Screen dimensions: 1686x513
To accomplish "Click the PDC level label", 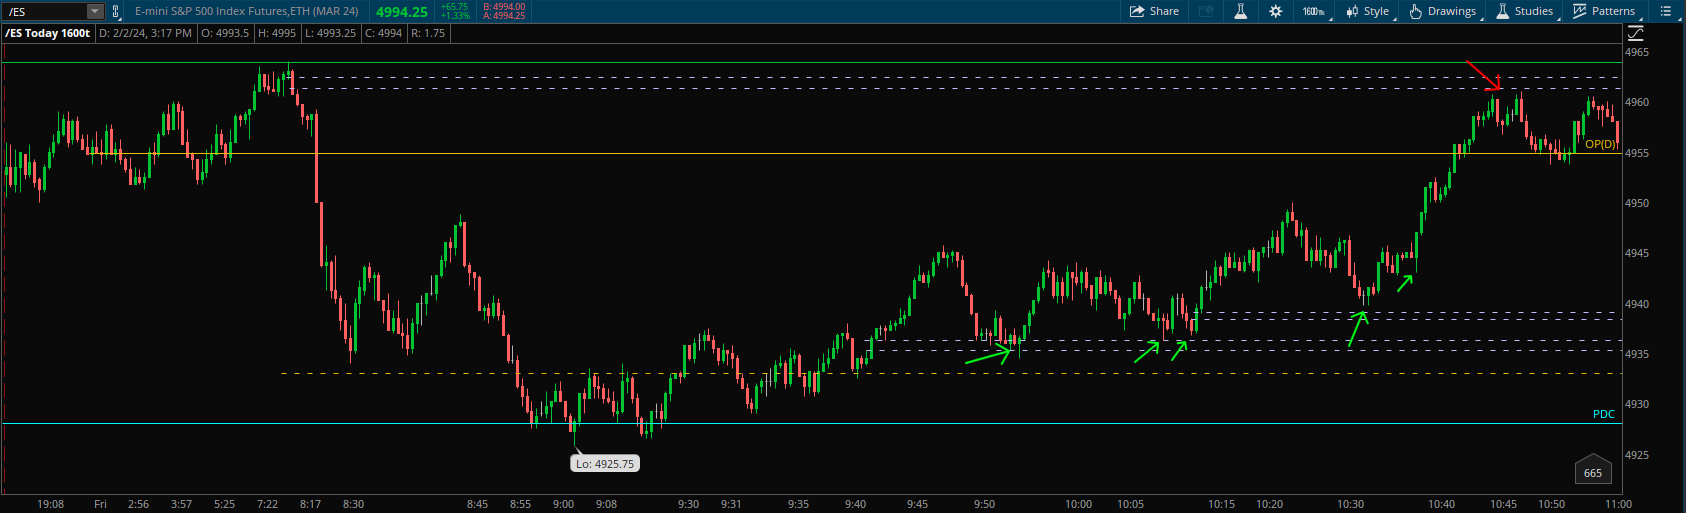I will tap(1603, 414).
